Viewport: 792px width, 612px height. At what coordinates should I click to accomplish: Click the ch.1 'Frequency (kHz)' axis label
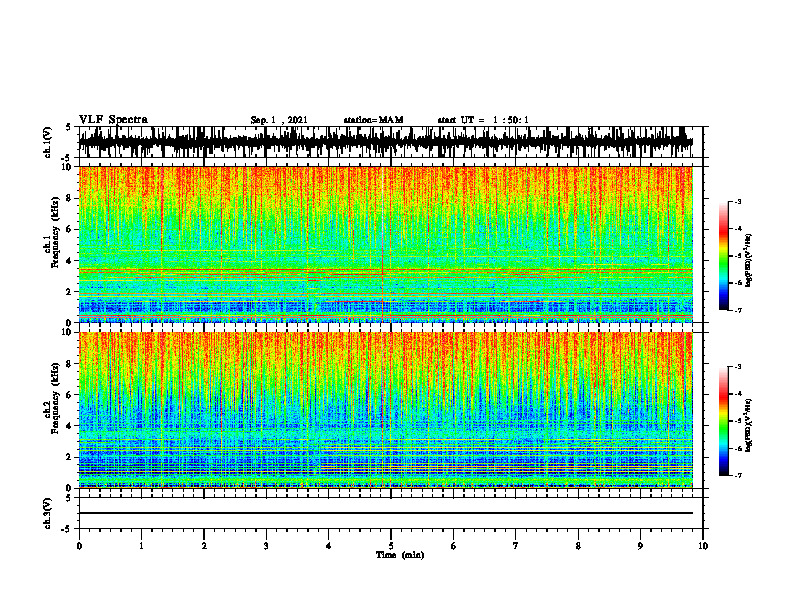coord(56,233)
